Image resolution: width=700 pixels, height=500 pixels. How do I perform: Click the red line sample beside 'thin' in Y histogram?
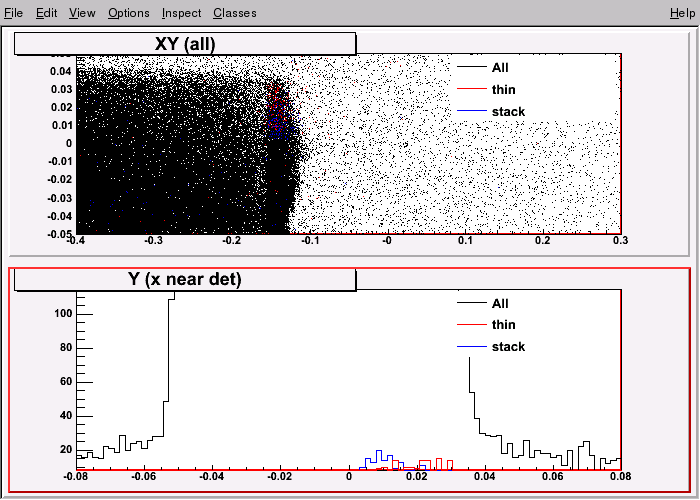472,325
